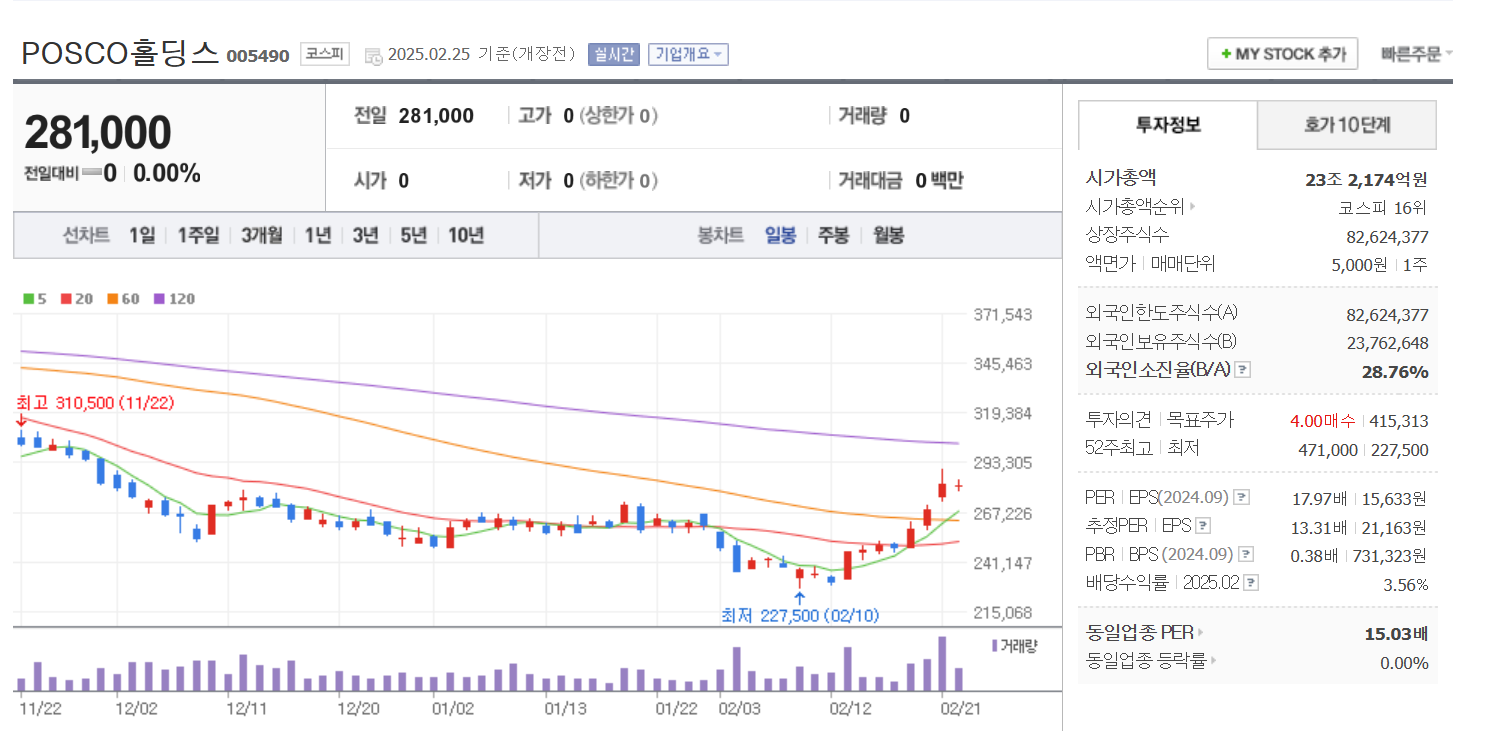The height and width of the screenshot is (731, 1494).
Task: Click the question mark beside 추정PER EPS
Action: 1202,526
